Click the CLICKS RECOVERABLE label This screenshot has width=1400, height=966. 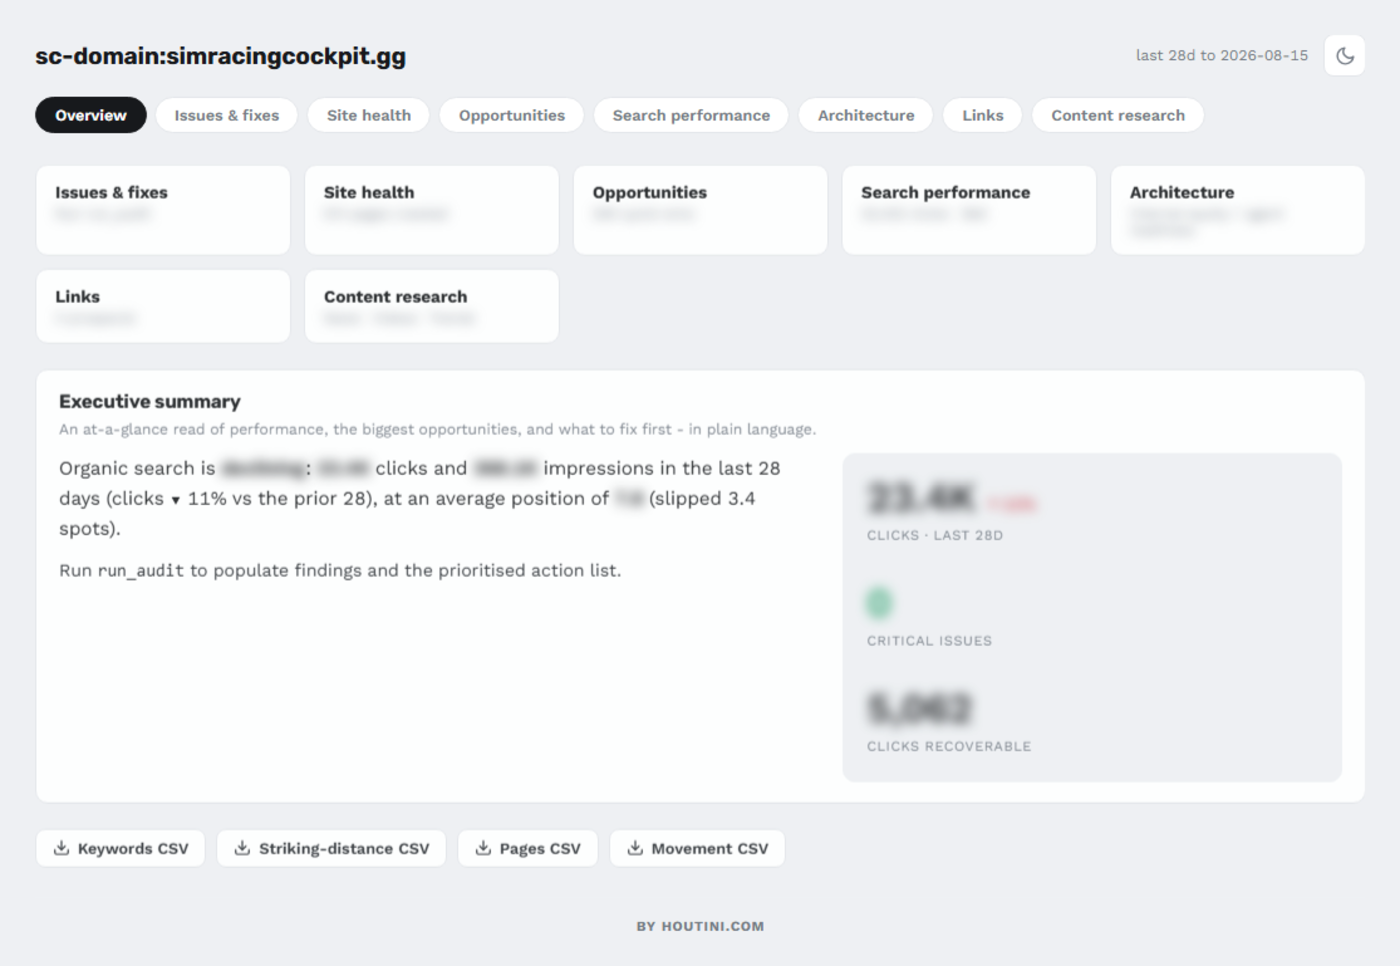coord(949,746)
